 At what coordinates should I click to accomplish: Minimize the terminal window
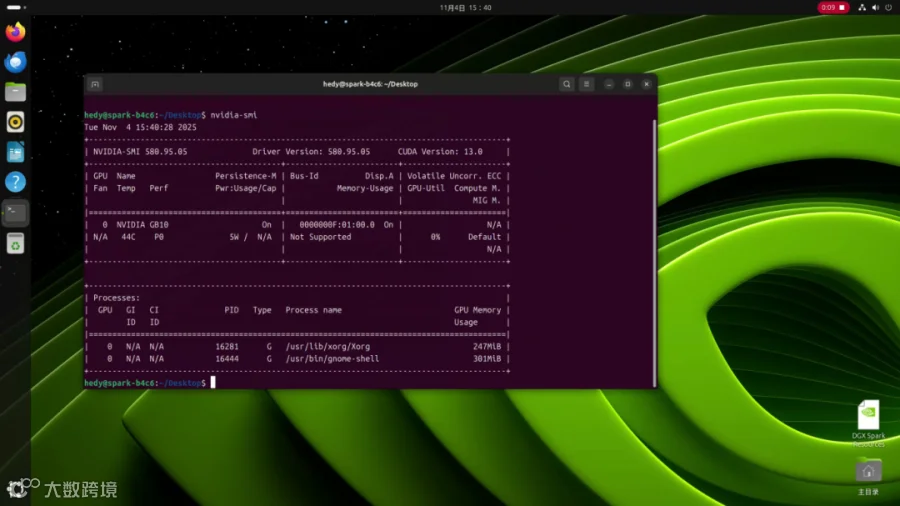point(609,84)
